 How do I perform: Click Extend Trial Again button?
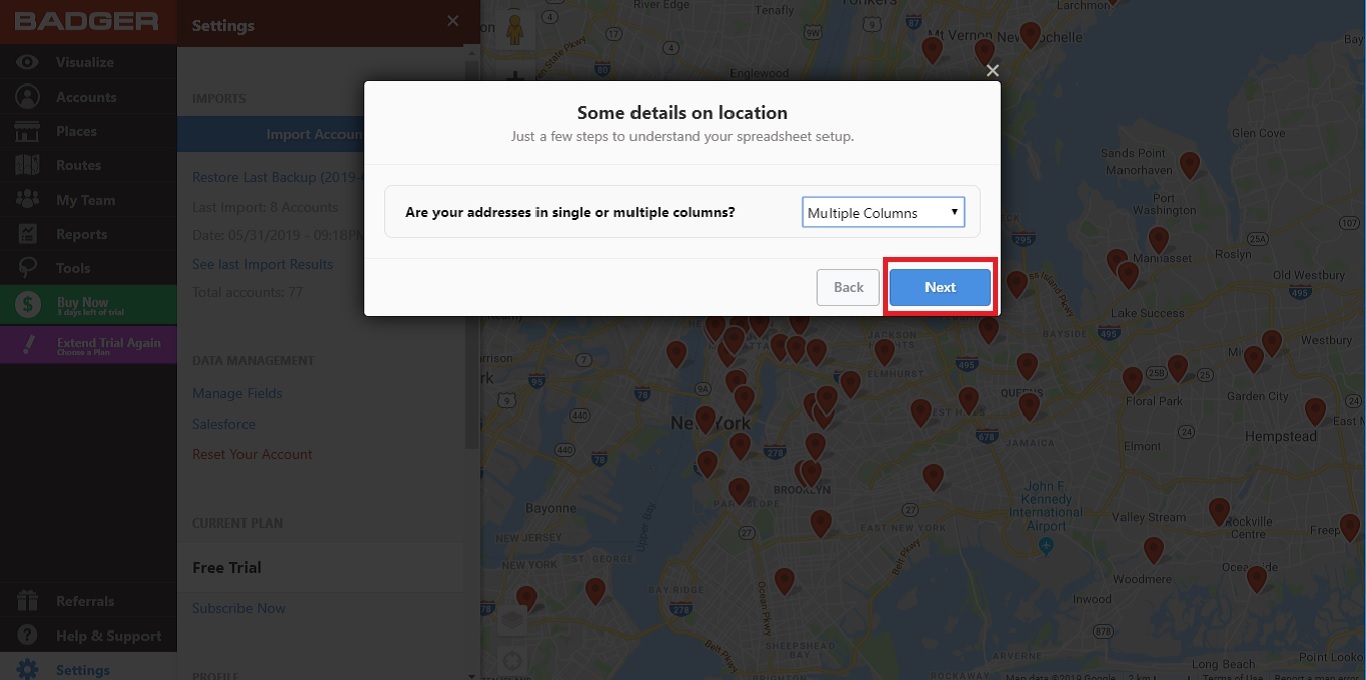[x=88, y=345]
